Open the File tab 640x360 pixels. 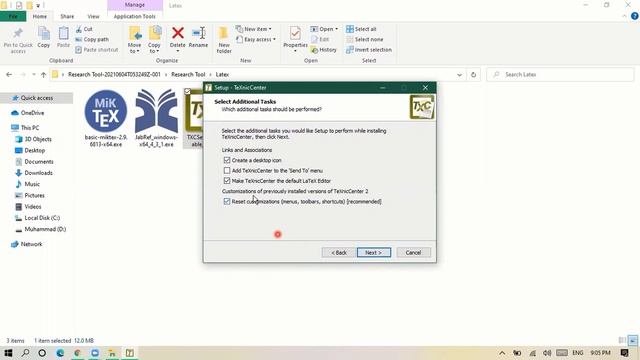click(13, 16)
